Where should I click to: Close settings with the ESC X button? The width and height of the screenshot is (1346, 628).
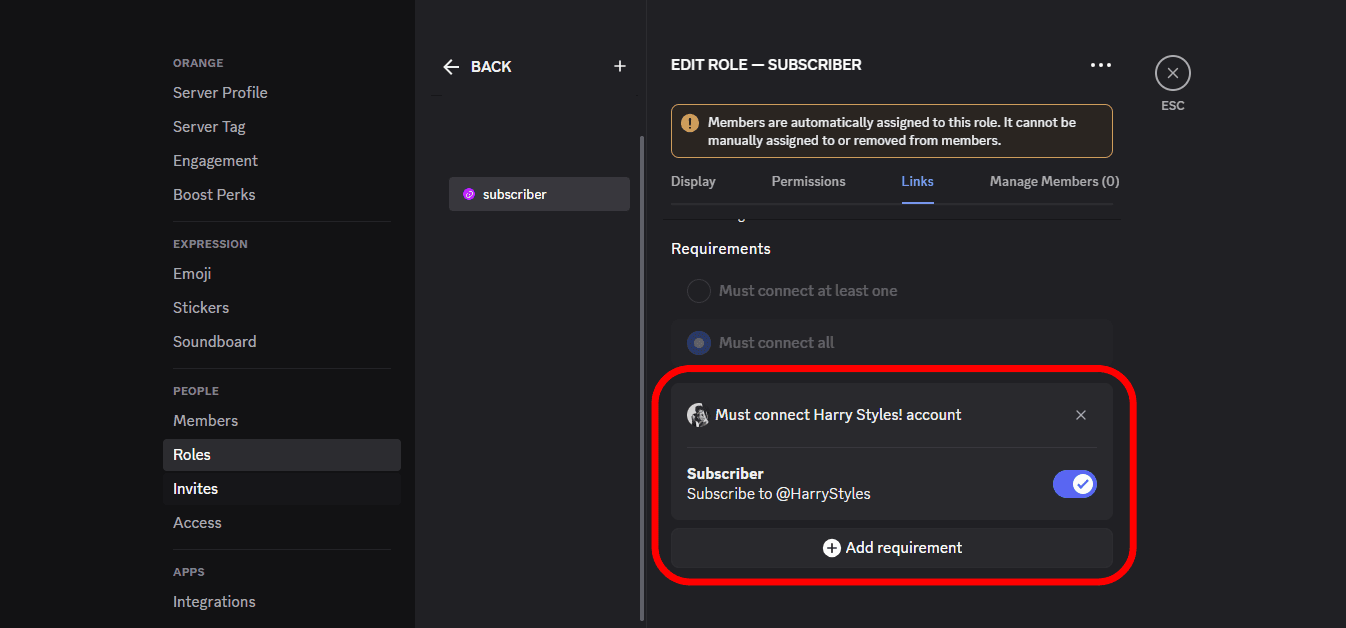1172,74
